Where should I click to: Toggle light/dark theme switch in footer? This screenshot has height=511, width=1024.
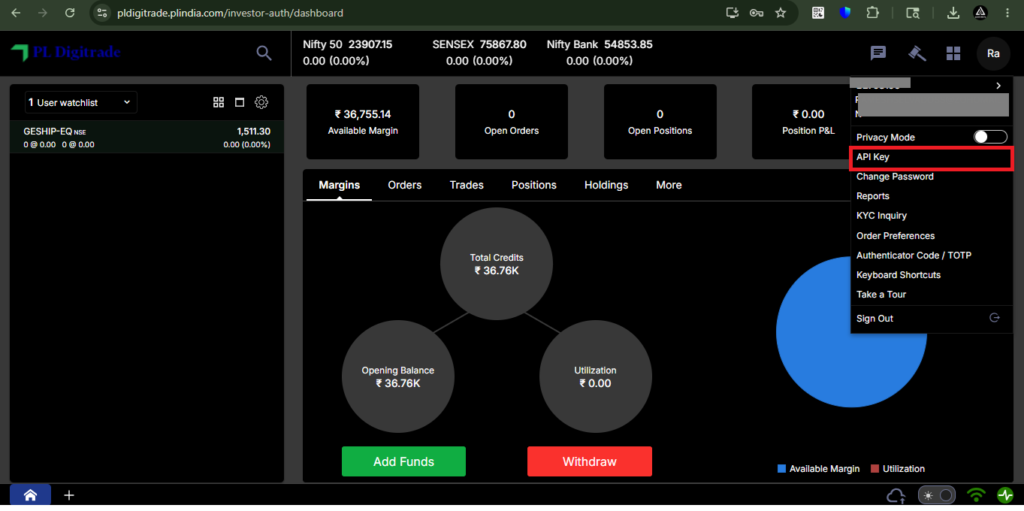click(x=937, y=495)
